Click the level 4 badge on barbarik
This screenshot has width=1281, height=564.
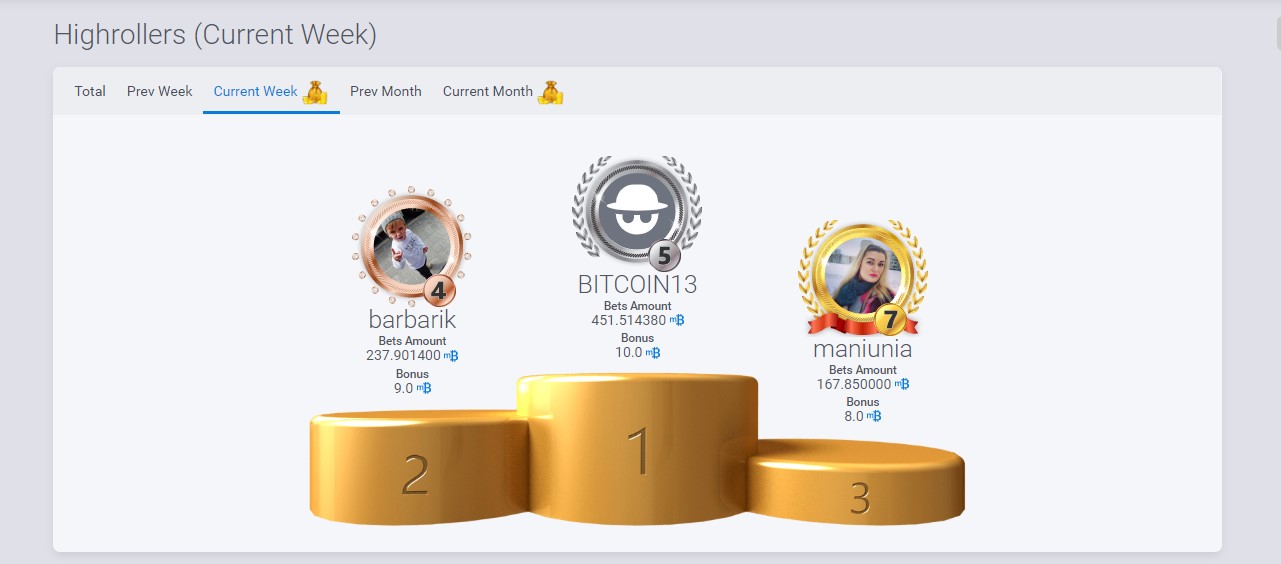pos(440,290)
